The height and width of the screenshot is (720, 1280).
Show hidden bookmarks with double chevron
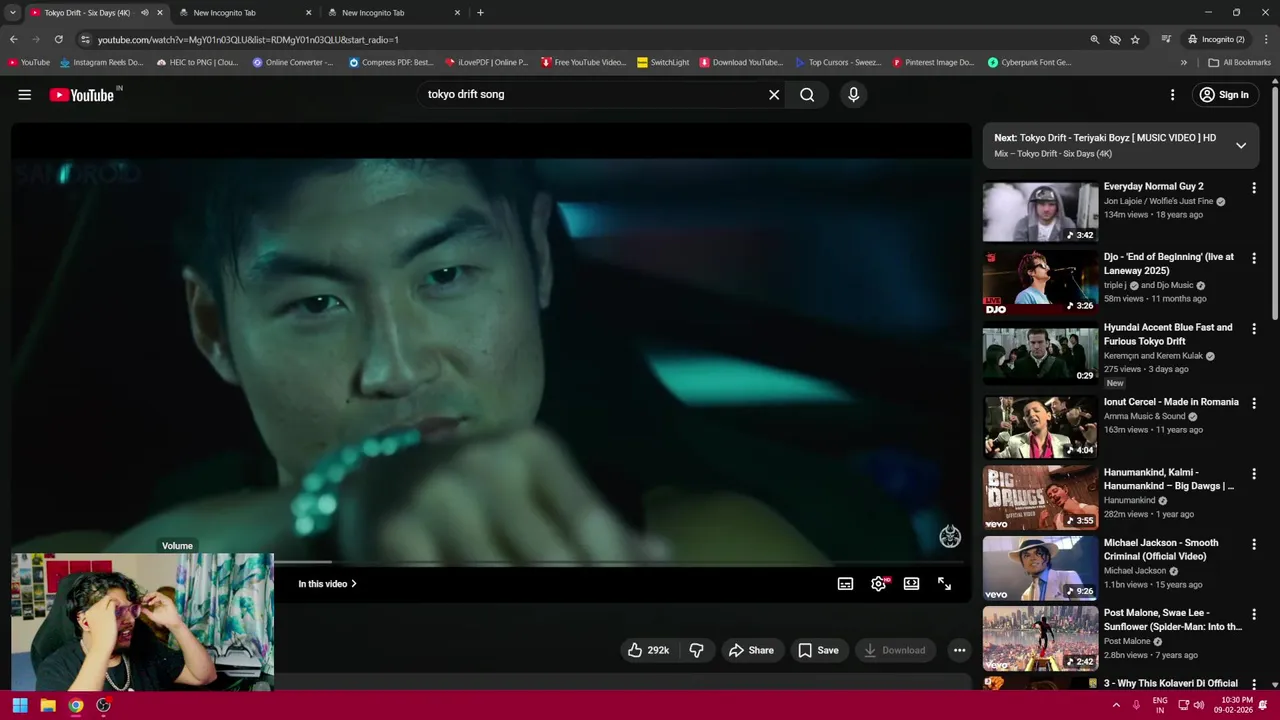pos(1183,62)
